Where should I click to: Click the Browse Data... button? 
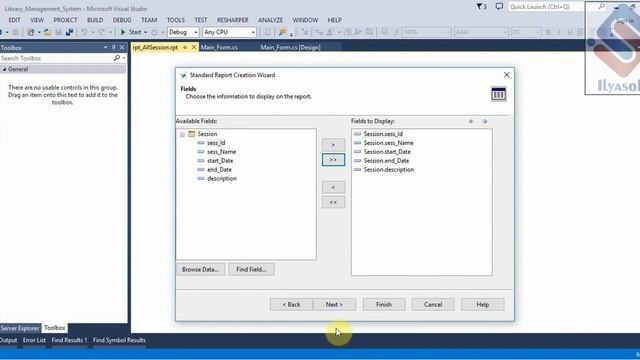200,269
